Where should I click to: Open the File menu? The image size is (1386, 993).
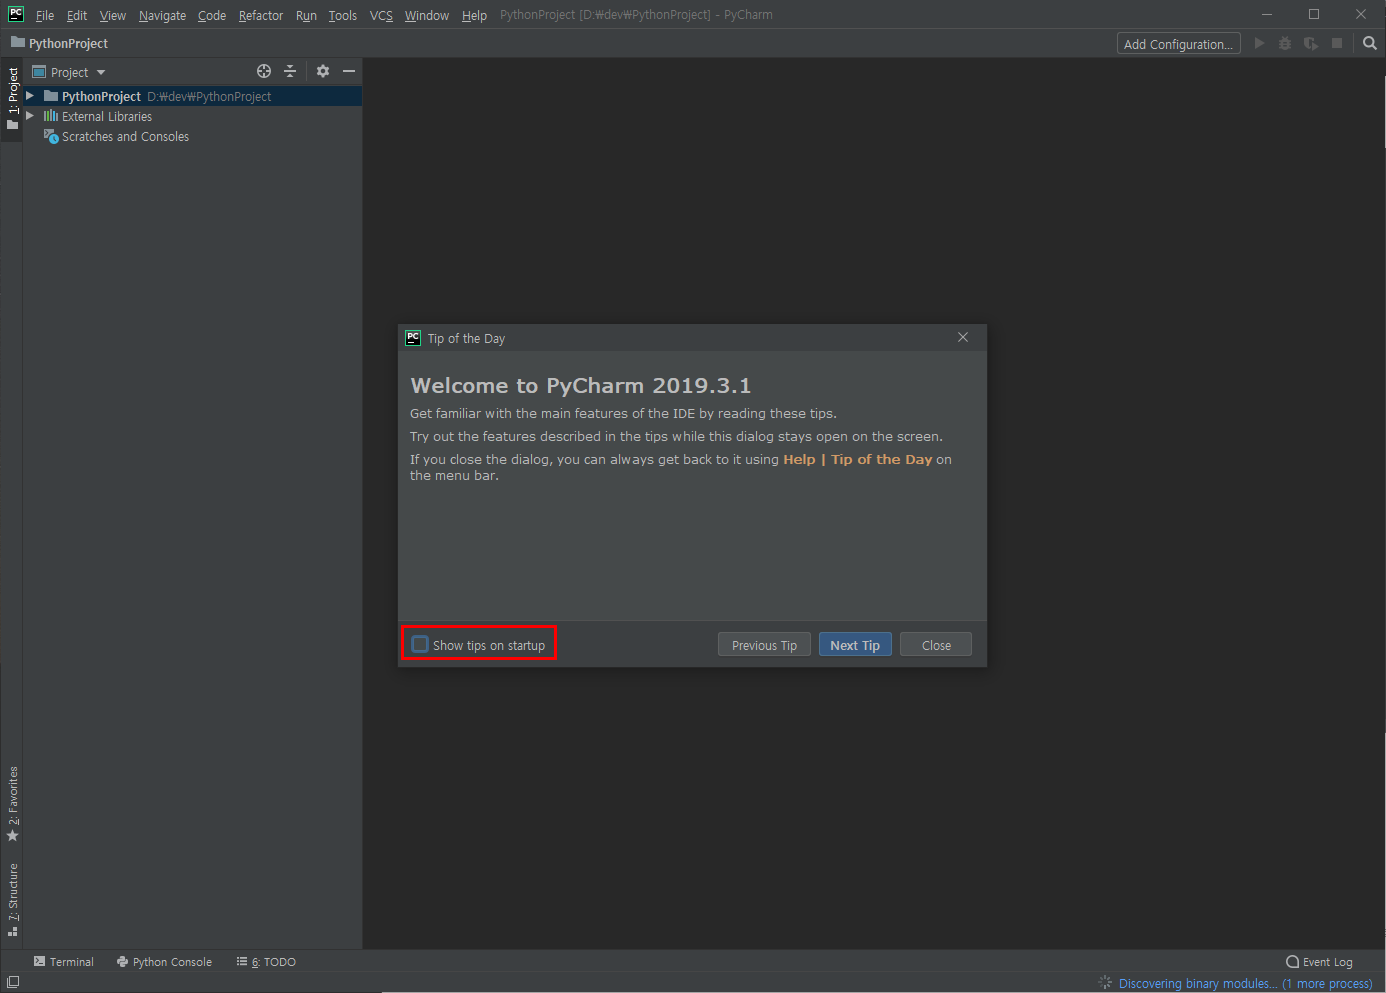point(45,15)
